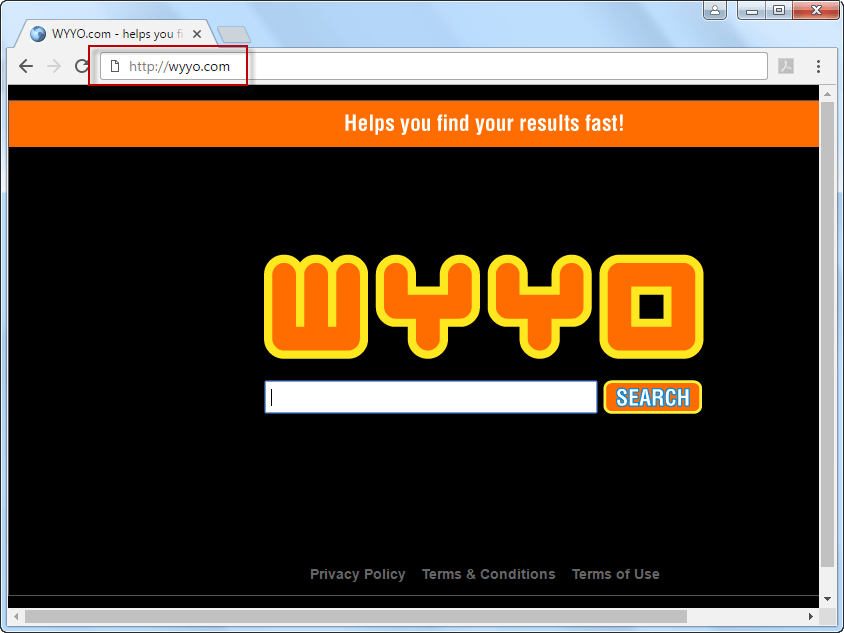The height and width of the screenshot is (633, 844).
Task: Click the 'Helps you find your results fast!' banner text
Action: coord(484,123)
